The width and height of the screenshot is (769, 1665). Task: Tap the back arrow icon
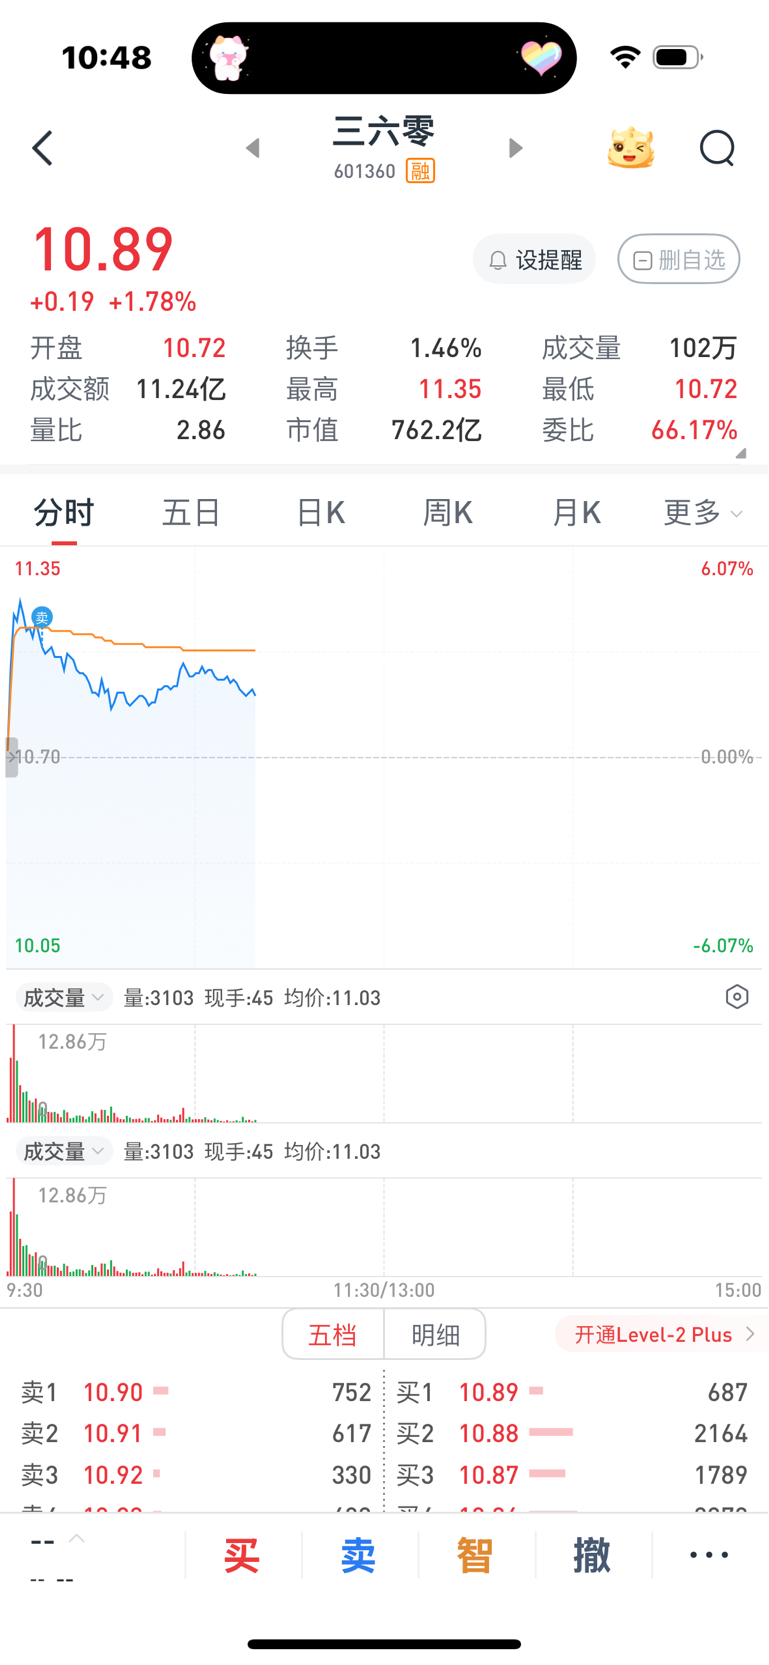(x=42, y=148)
